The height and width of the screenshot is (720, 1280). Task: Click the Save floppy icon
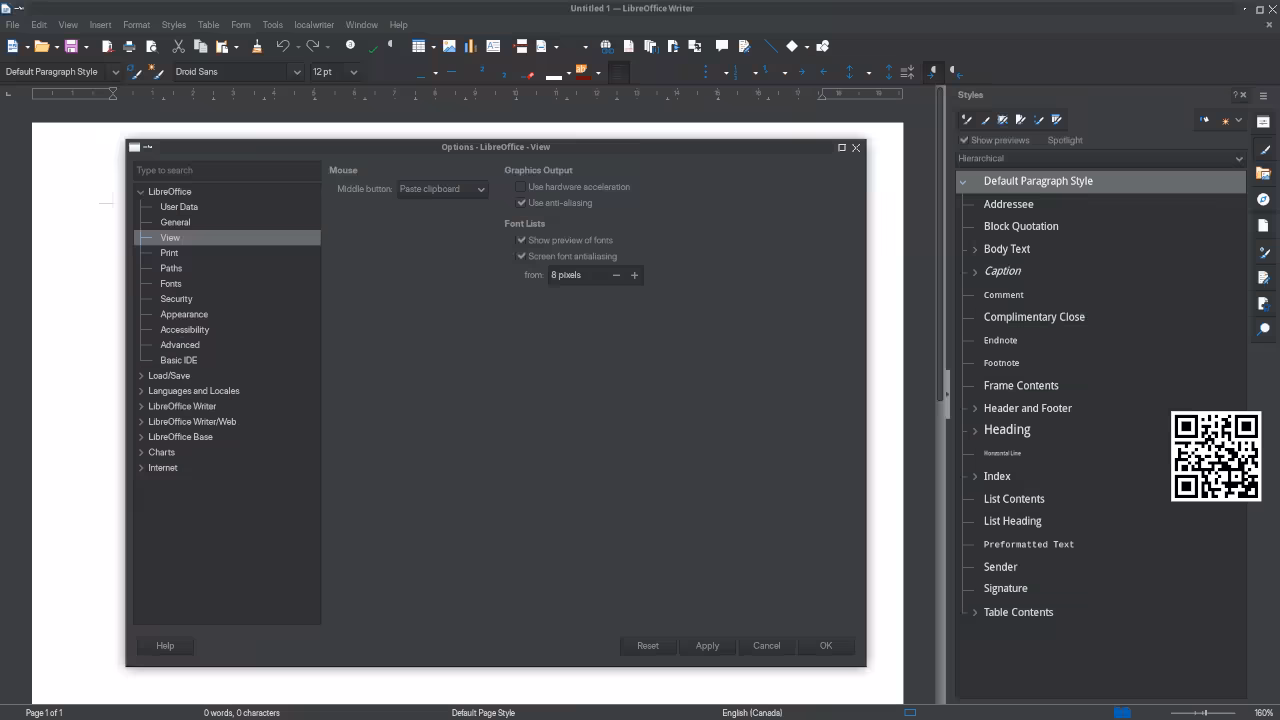[x=71, y=46]
